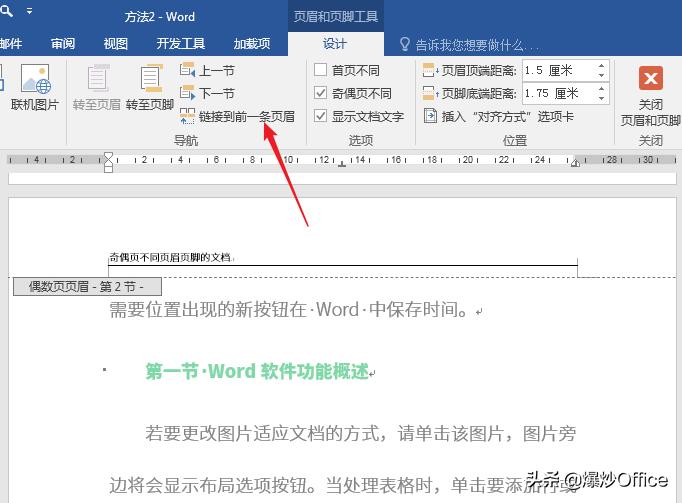
Task: Increase 页脚底端距离 with up arrow
Action: [601, 89]
